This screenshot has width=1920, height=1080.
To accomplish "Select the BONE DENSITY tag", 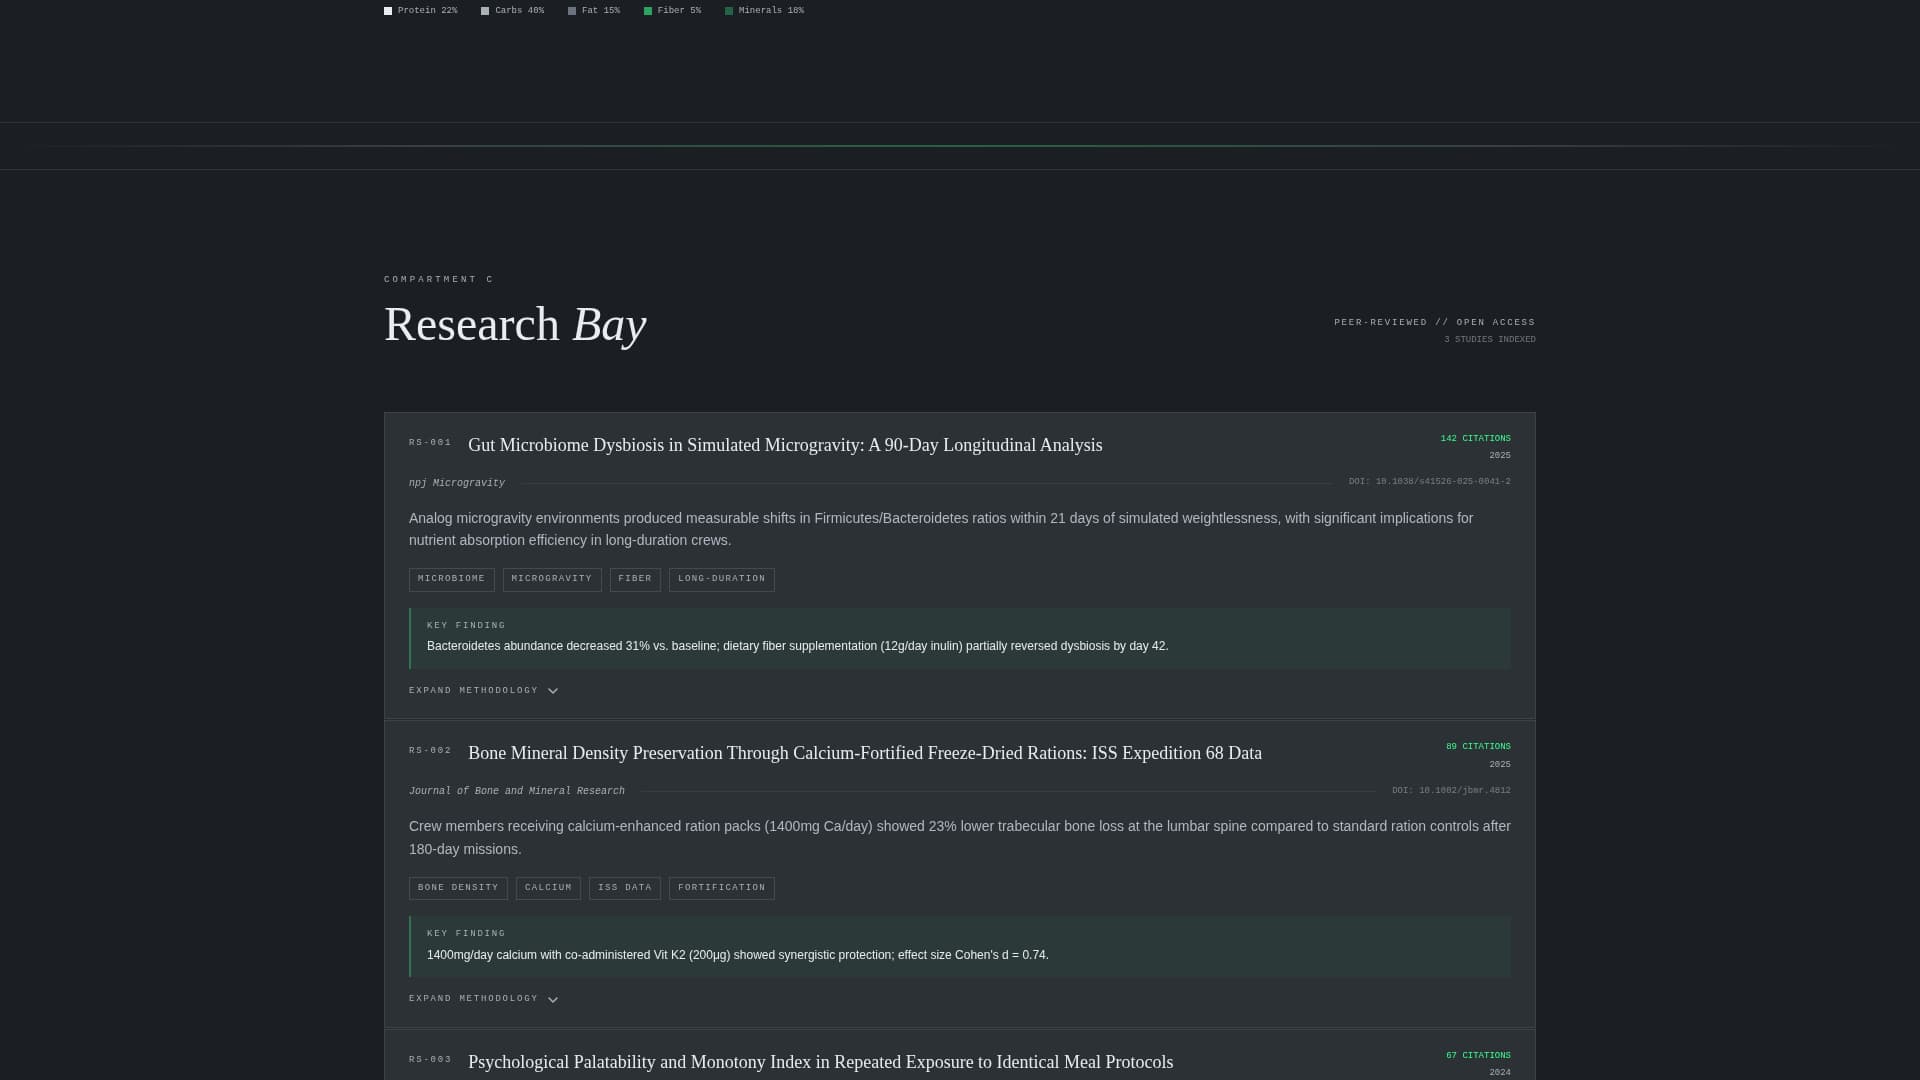I will (458, 888).
